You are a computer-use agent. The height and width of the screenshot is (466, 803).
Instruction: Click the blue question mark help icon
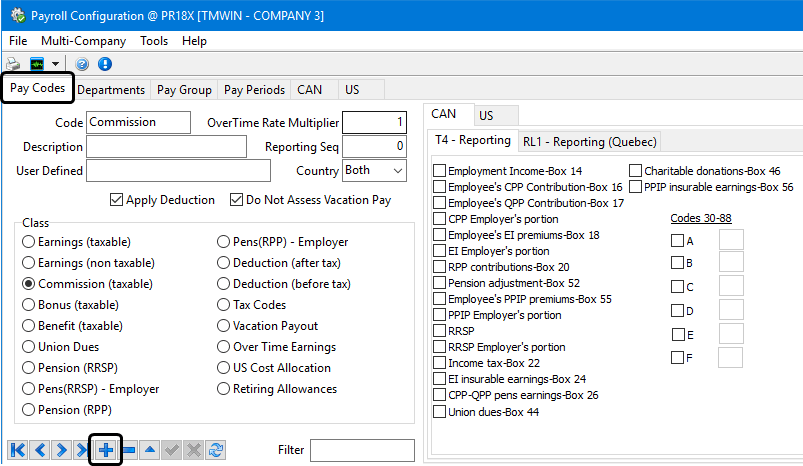(x=82, y=64)
